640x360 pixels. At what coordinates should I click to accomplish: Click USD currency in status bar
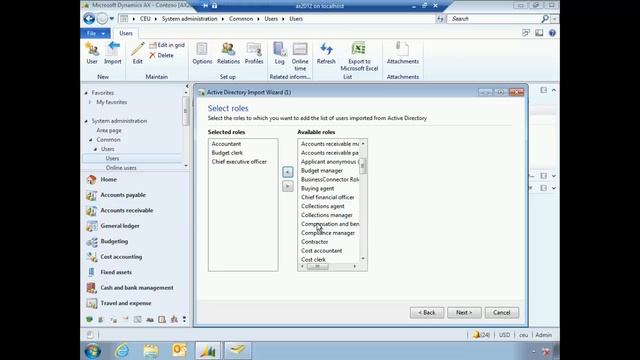coord(504,335)
